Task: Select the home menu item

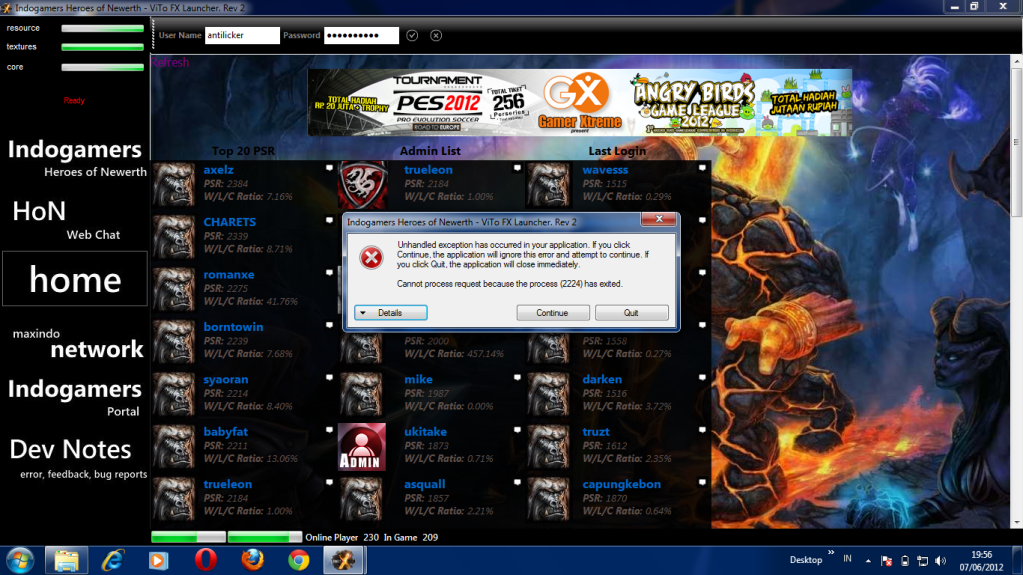Action: [75, 279]
